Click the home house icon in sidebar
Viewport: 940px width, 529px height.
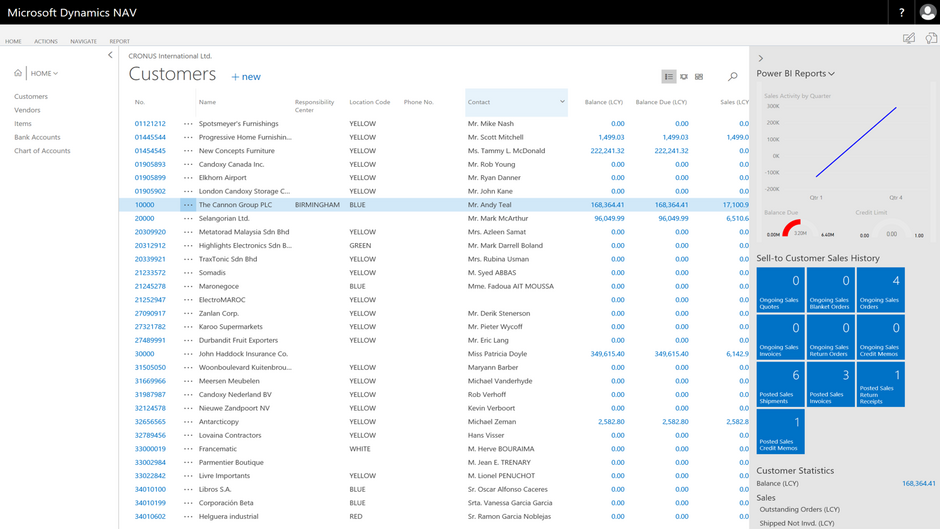pos(18,73)
